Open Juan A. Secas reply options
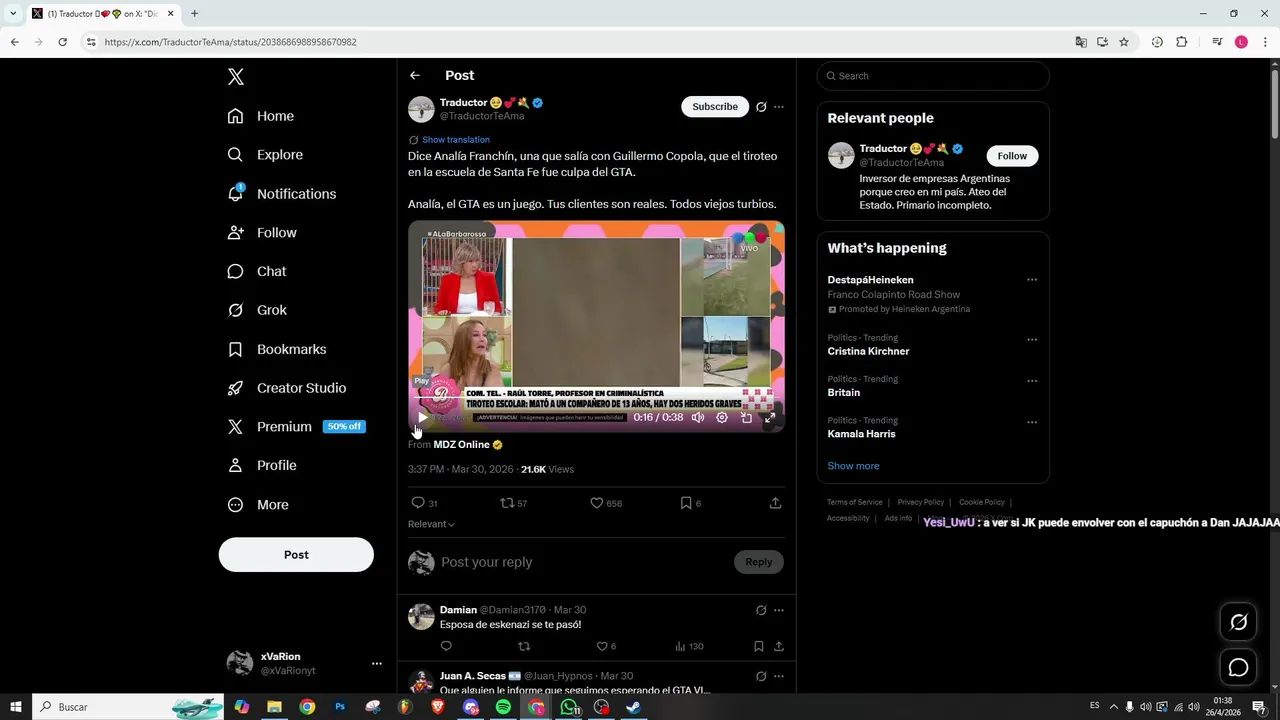 [779, 676]
